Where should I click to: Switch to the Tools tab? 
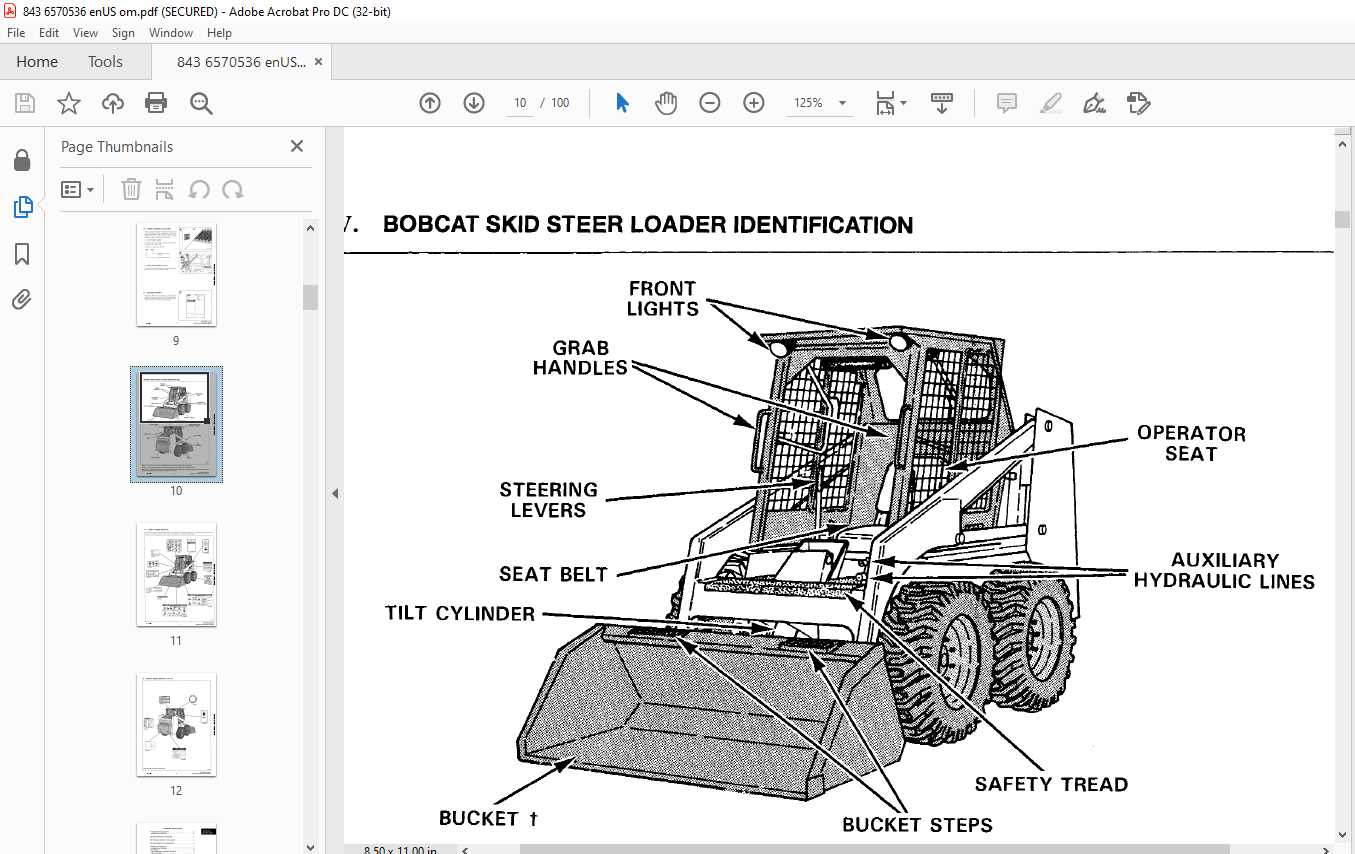[105, 62]
